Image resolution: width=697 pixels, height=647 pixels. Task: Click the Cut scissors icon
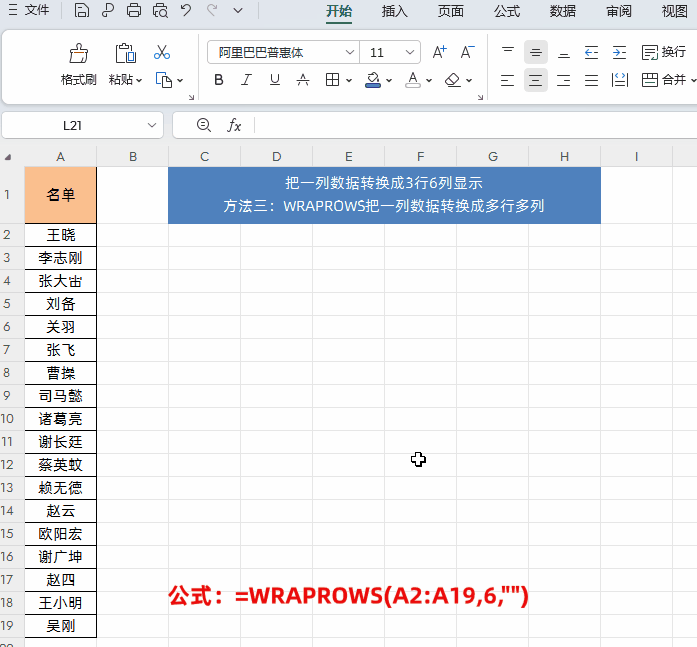pos(162,53)
